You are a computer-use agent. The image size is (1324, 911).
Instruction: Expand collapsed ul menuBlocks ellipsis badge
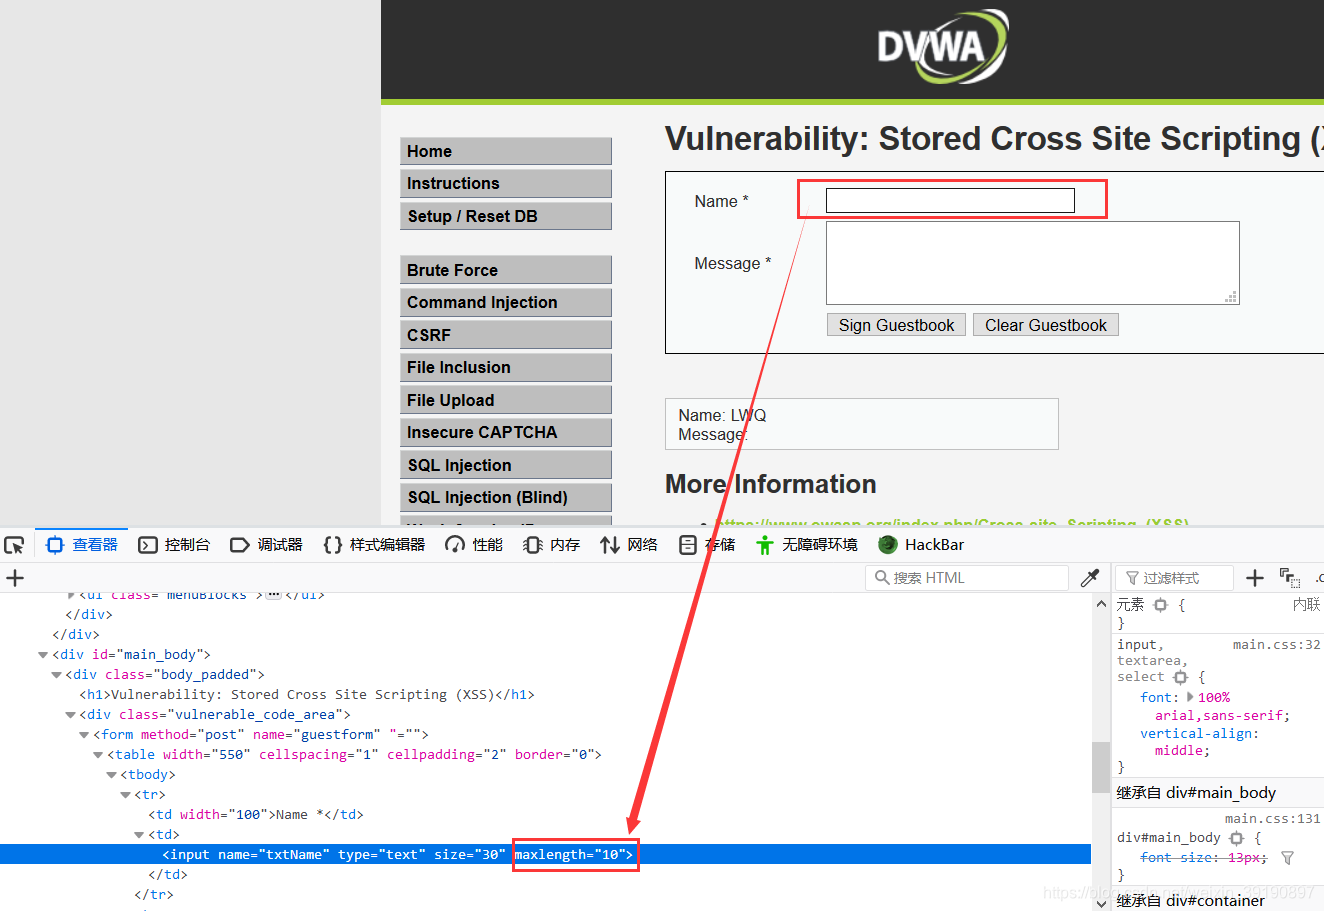(274, 596)
